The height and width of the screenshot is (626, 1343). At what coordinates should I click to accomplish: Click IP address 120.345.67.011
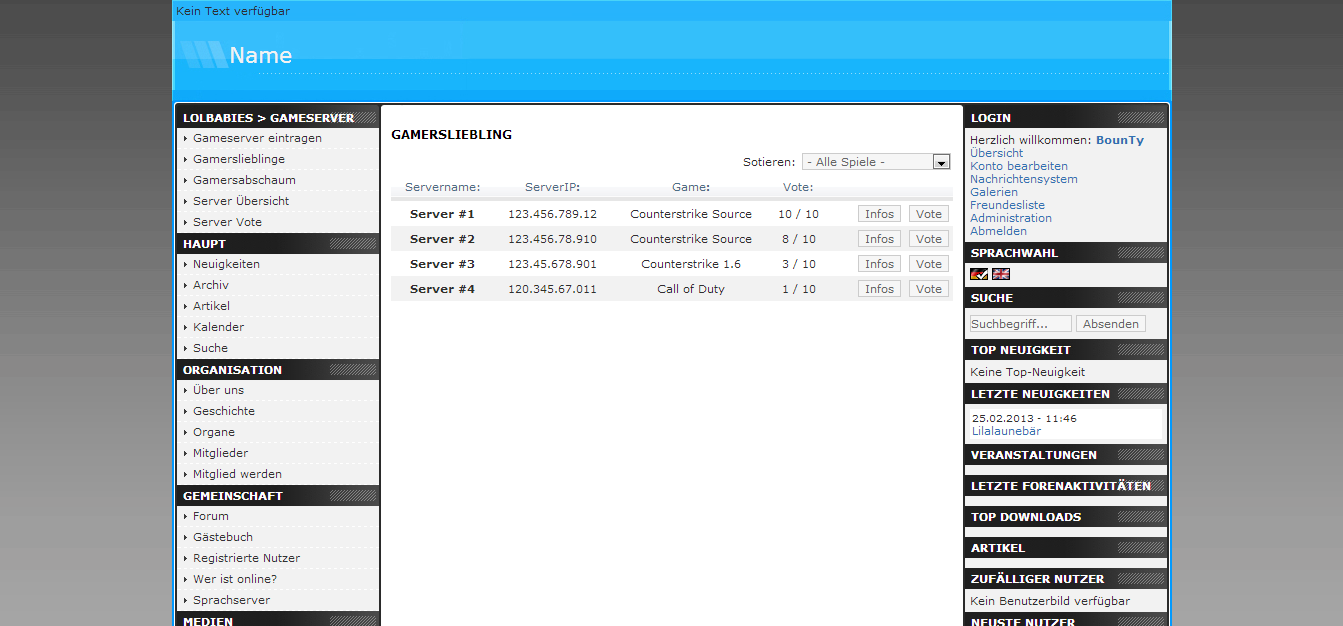552,289
